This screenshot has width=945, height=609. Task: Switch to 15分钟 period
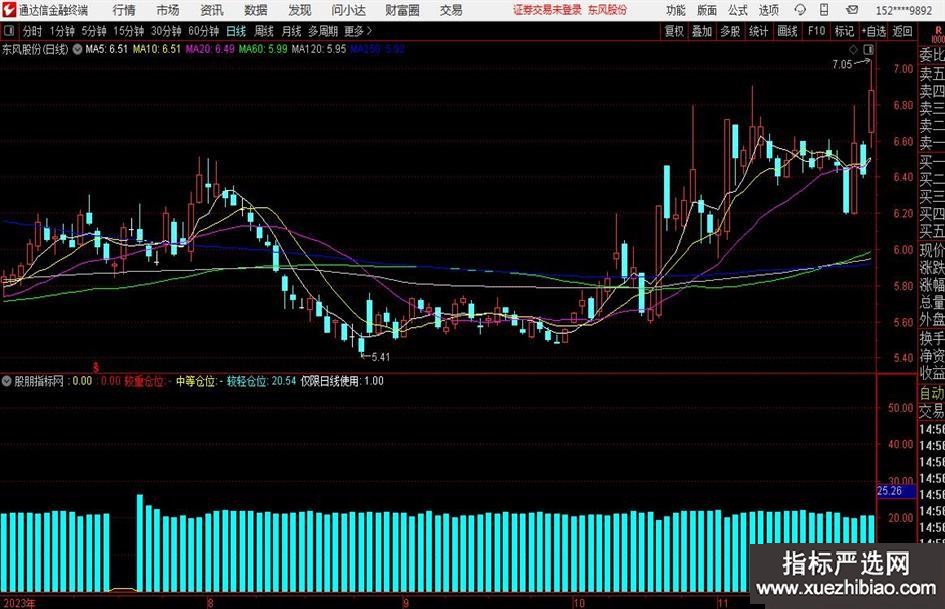129,31
